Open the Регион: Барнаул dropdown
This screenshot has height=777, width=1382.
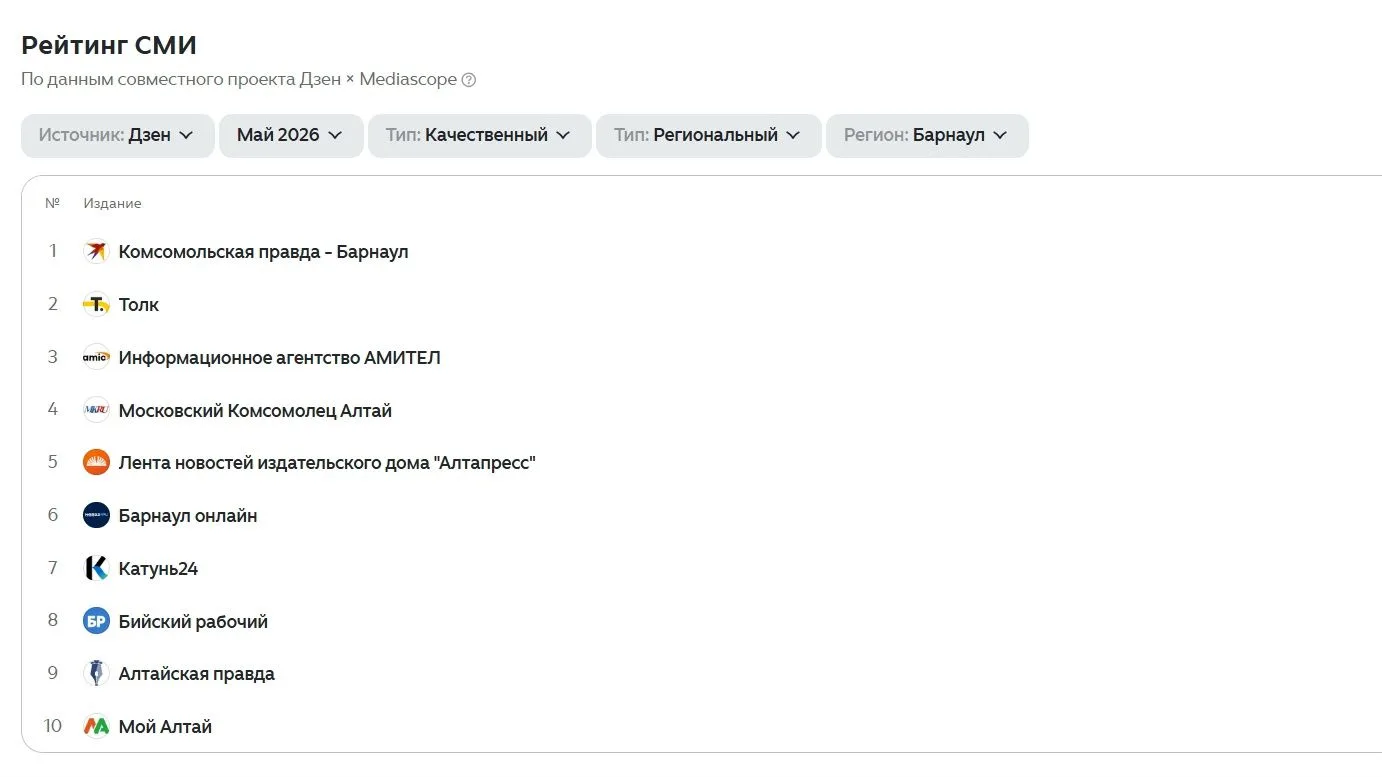pos(927,136)
